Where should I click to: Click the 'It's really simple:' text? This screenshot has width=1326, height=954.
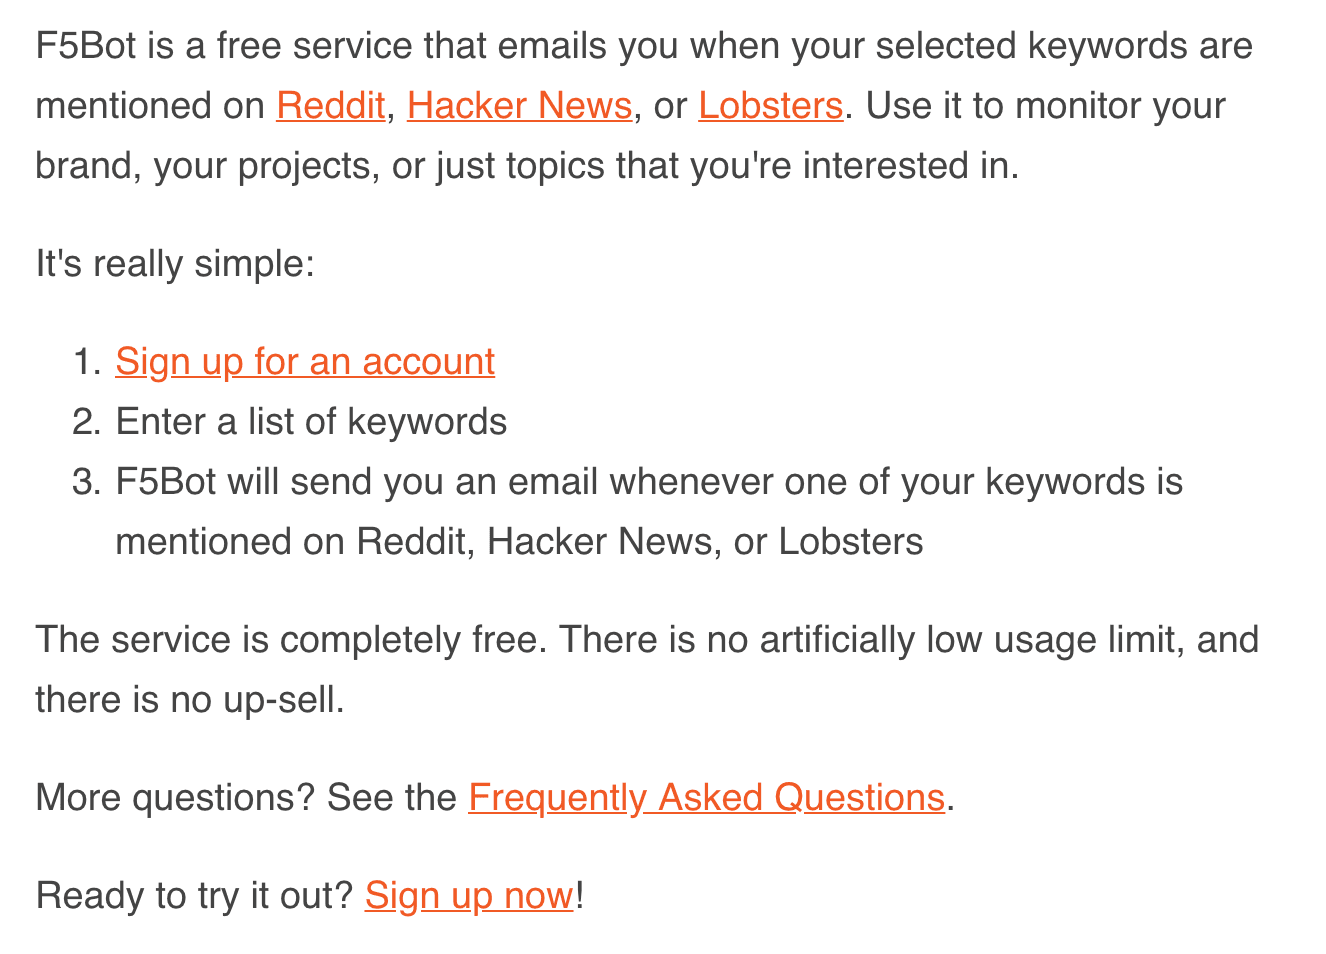tap(175, 264)
